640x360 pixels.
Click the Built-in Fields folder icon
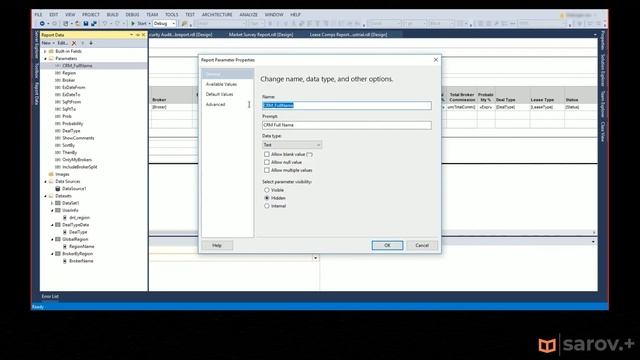pos(51,51)
